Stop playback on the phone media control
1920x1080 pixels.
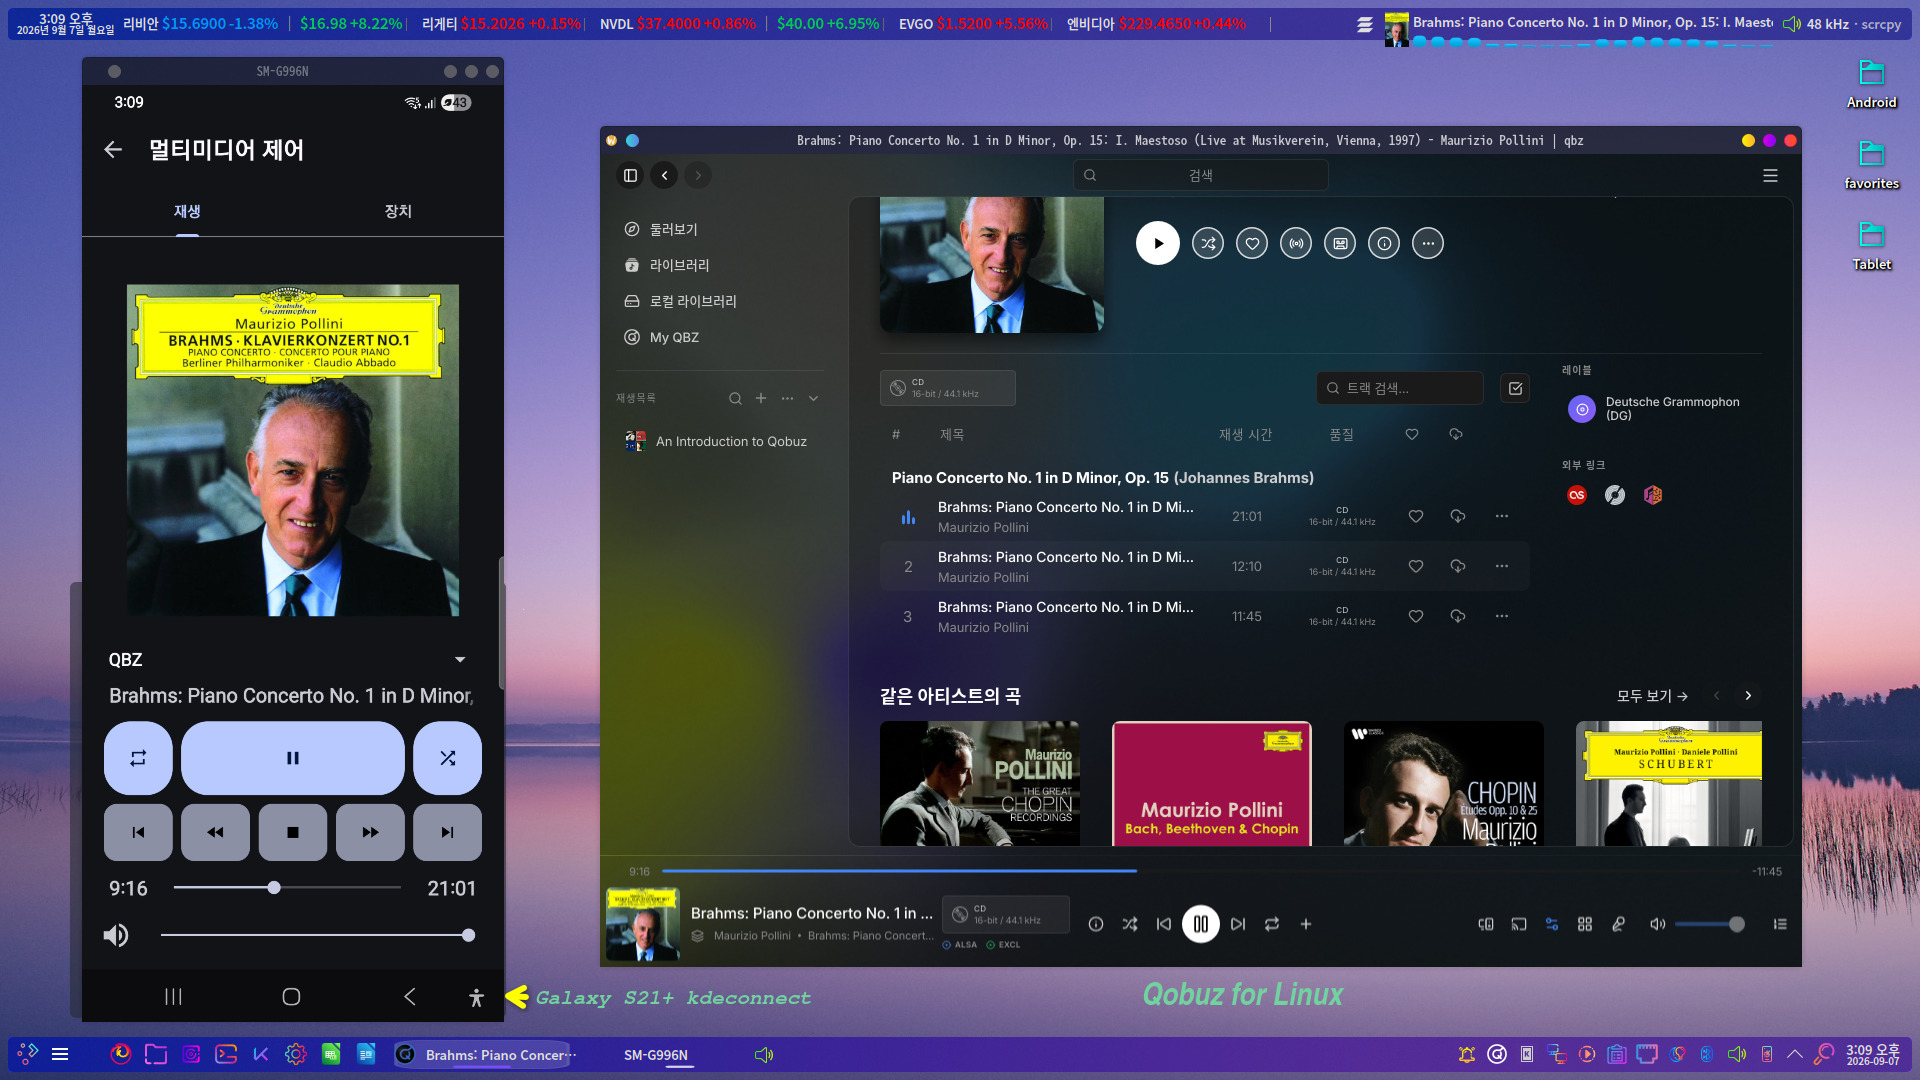[x=293, y=832]
